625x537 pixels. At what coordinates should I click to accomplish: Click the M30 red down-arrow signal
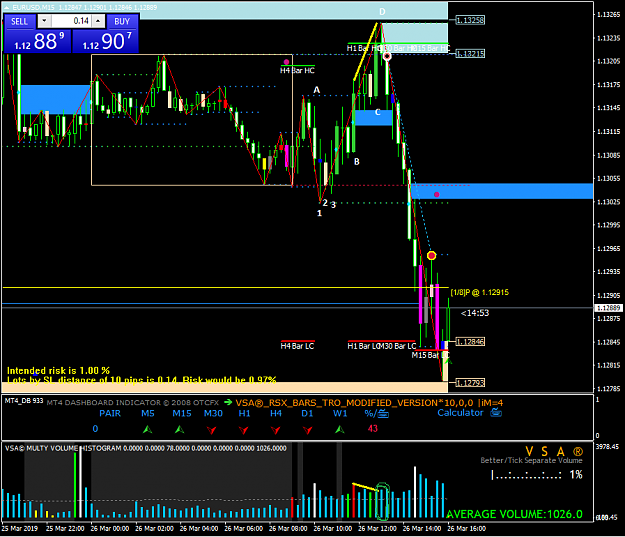212,430
